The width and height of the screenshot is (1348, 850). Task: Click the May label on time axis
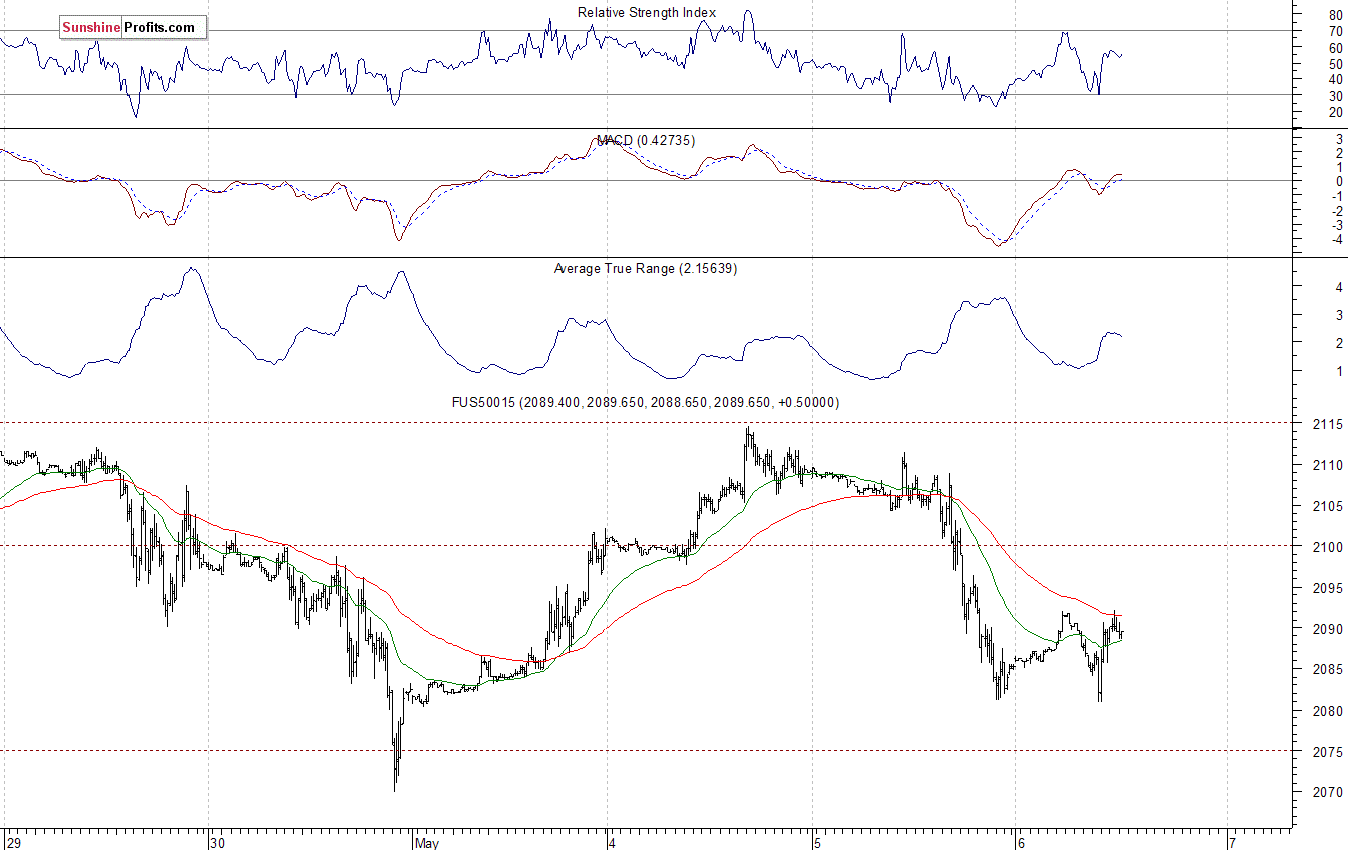pyautogui.click(x=427, y=843)
